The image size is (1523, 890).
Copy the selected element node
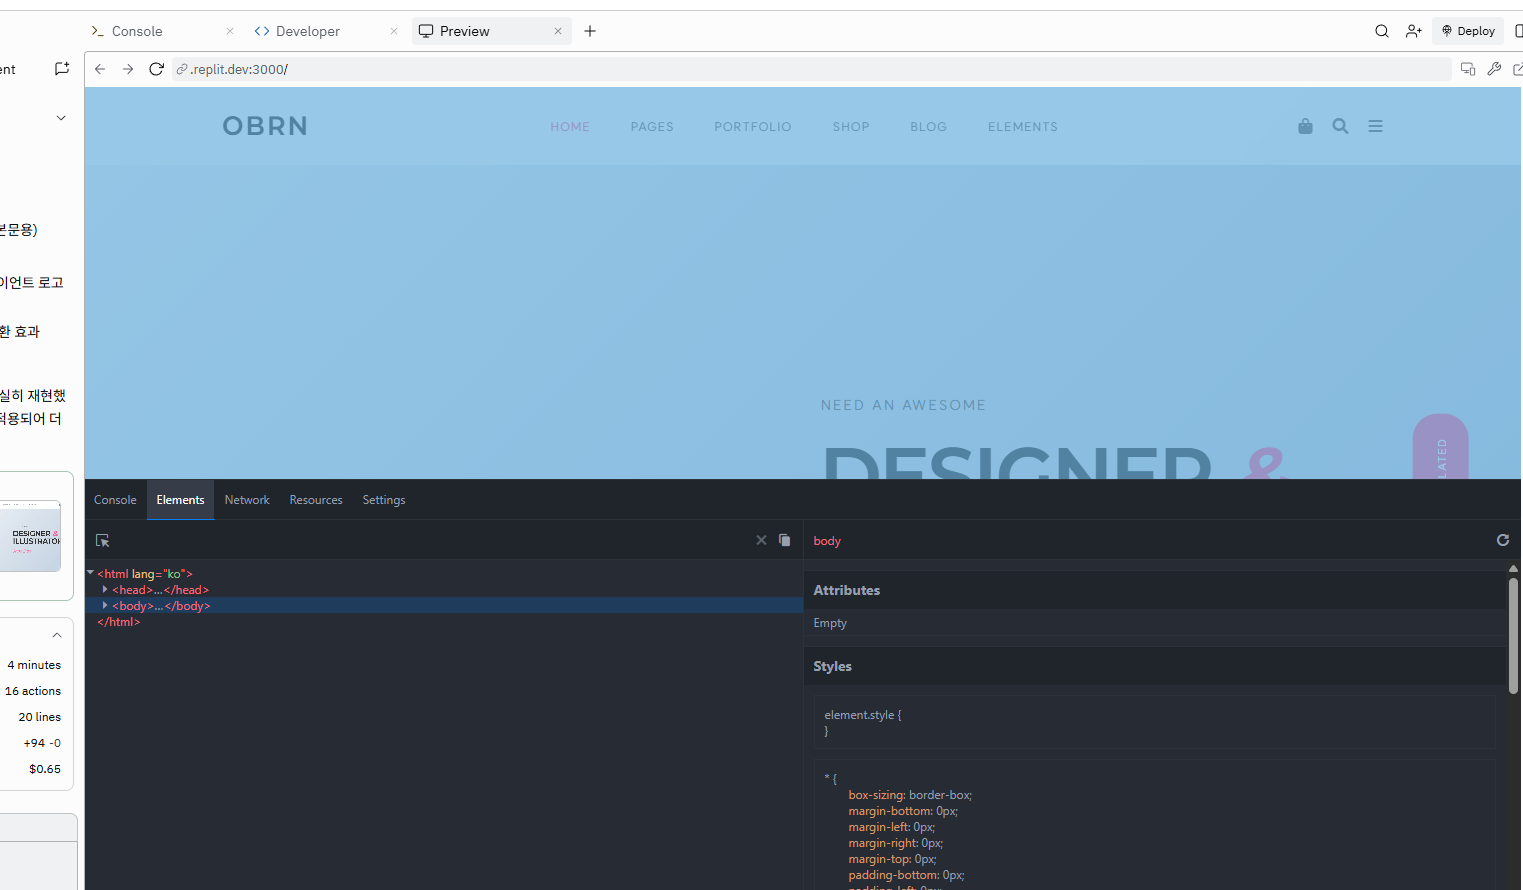click(785, 540)
